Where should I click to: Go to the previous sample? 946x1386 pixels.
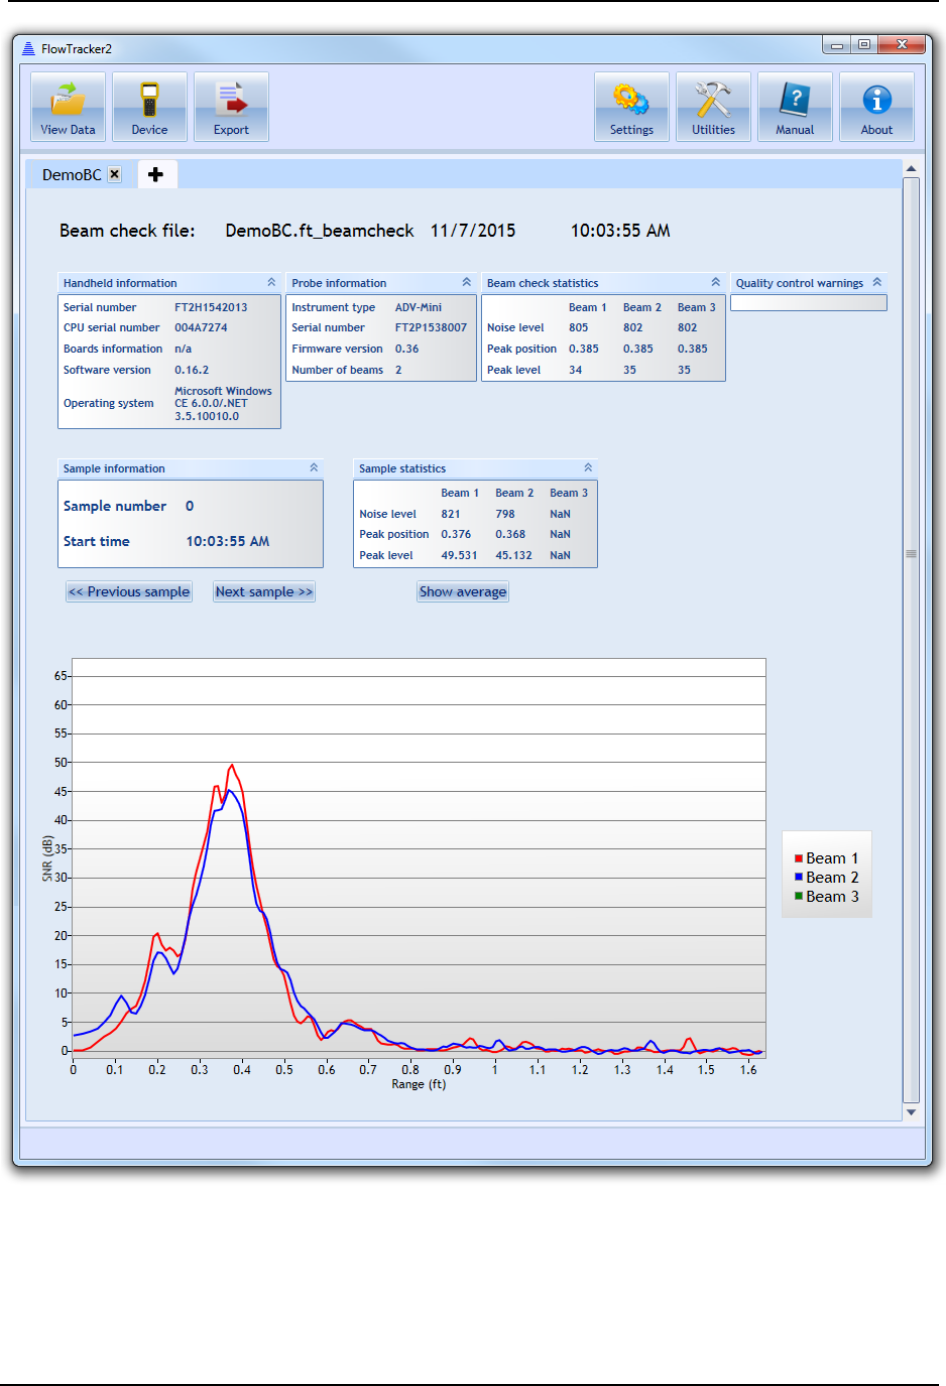[129, 592]
